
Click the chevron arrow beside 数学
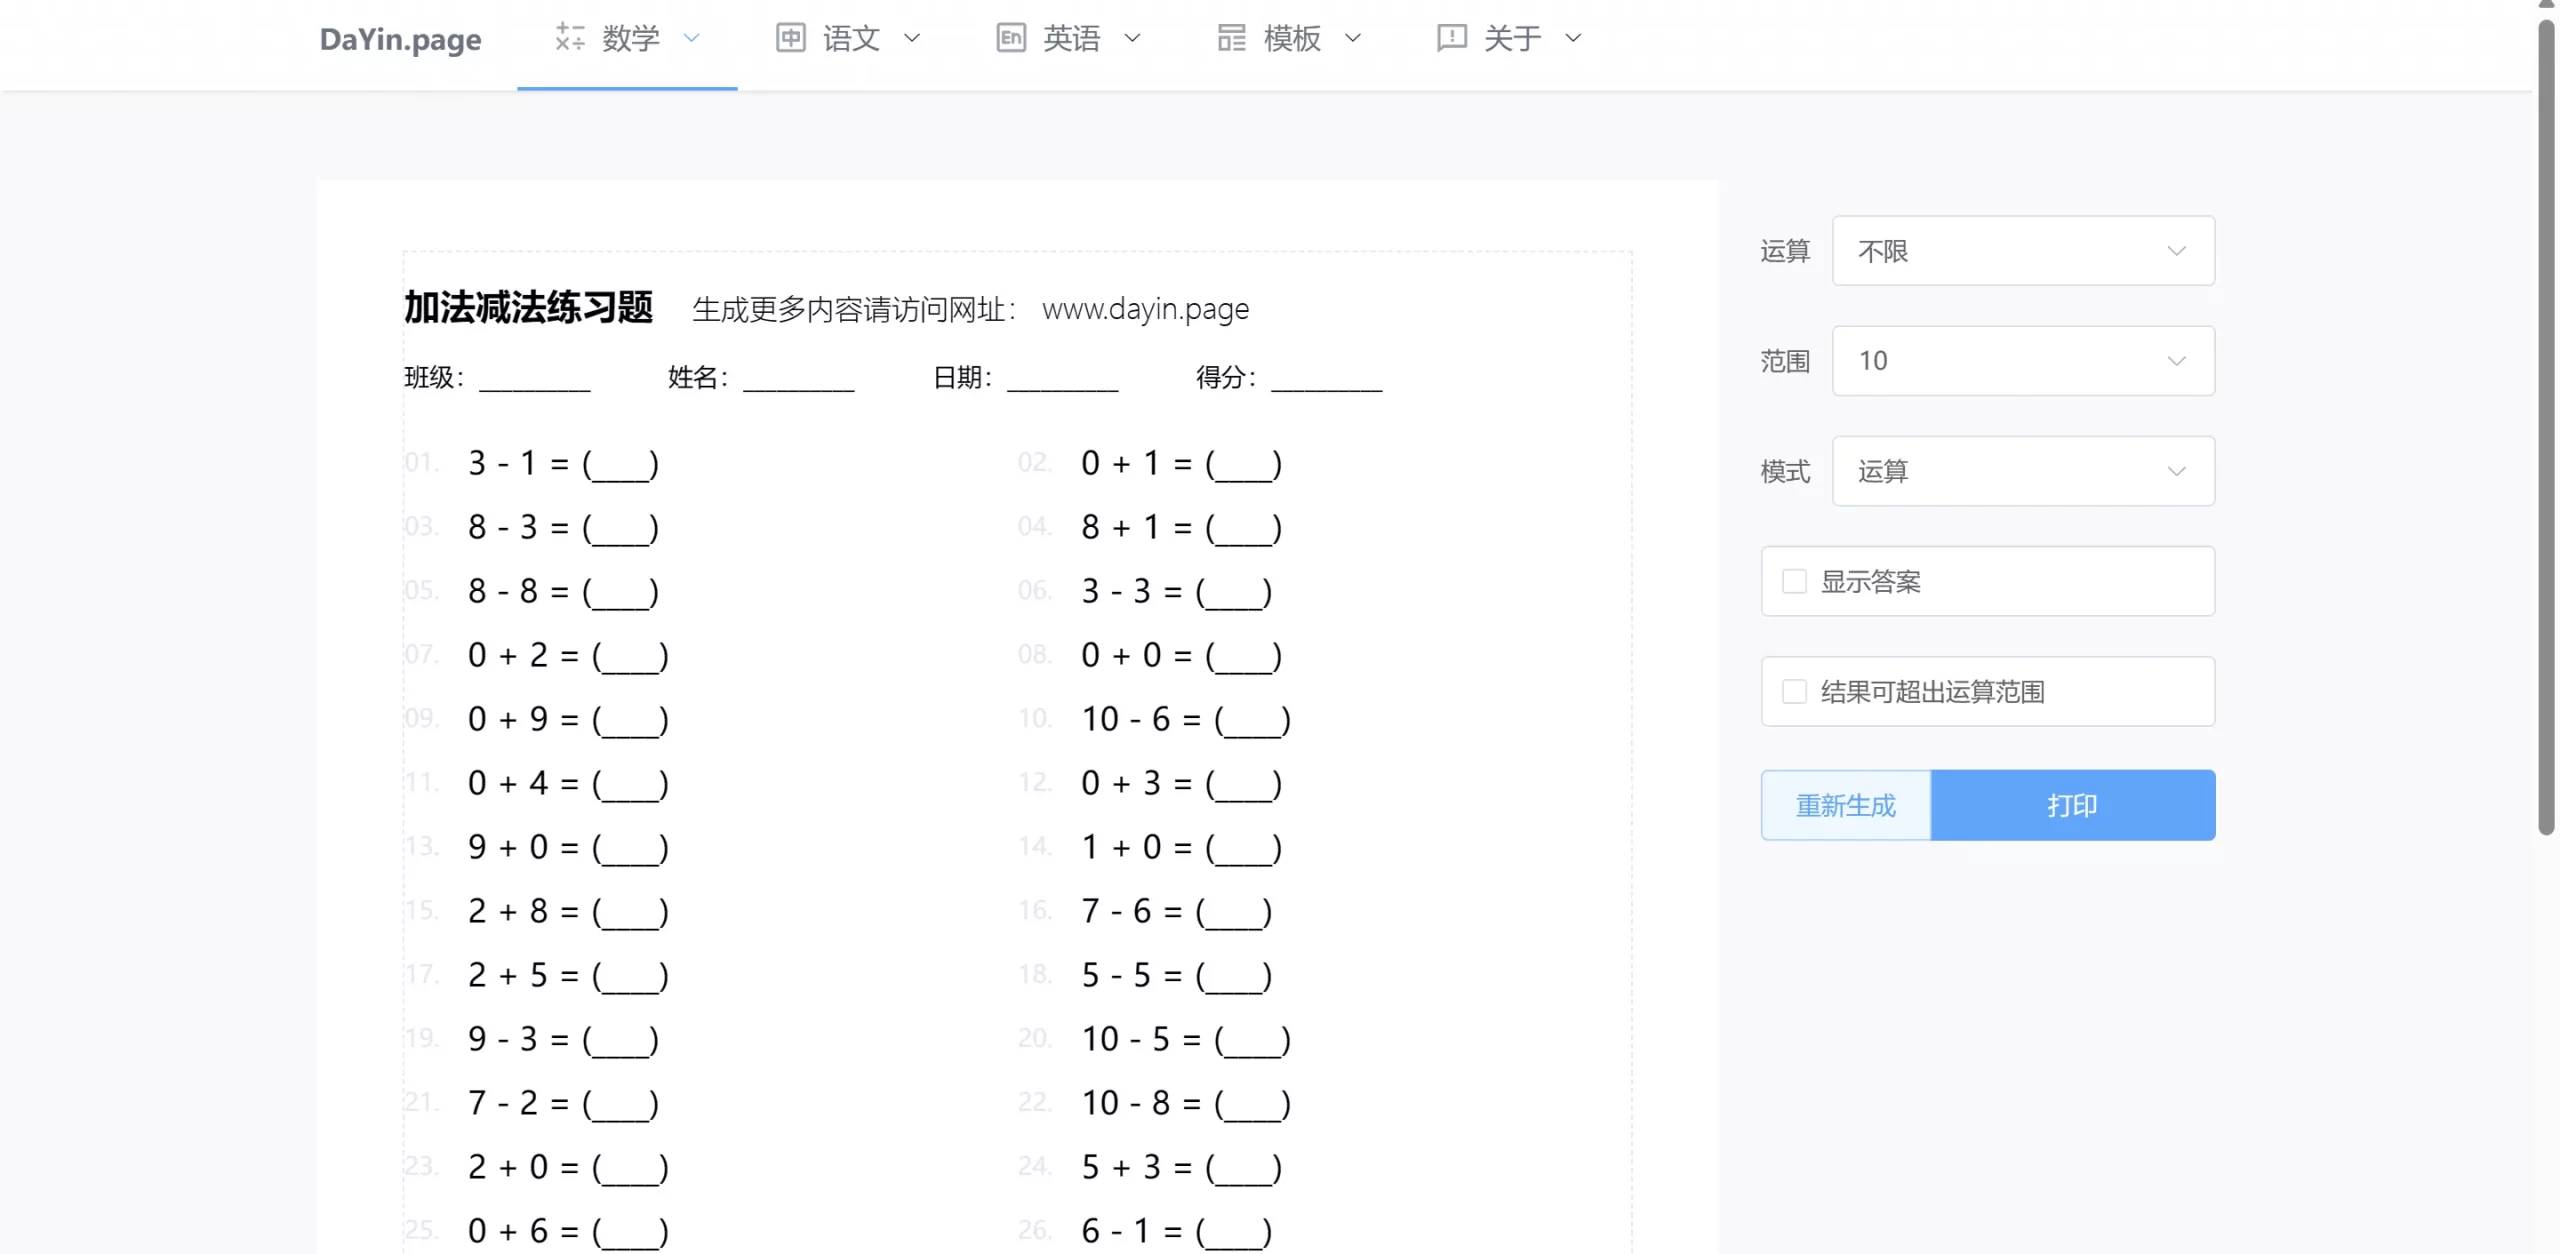point(691,38)
